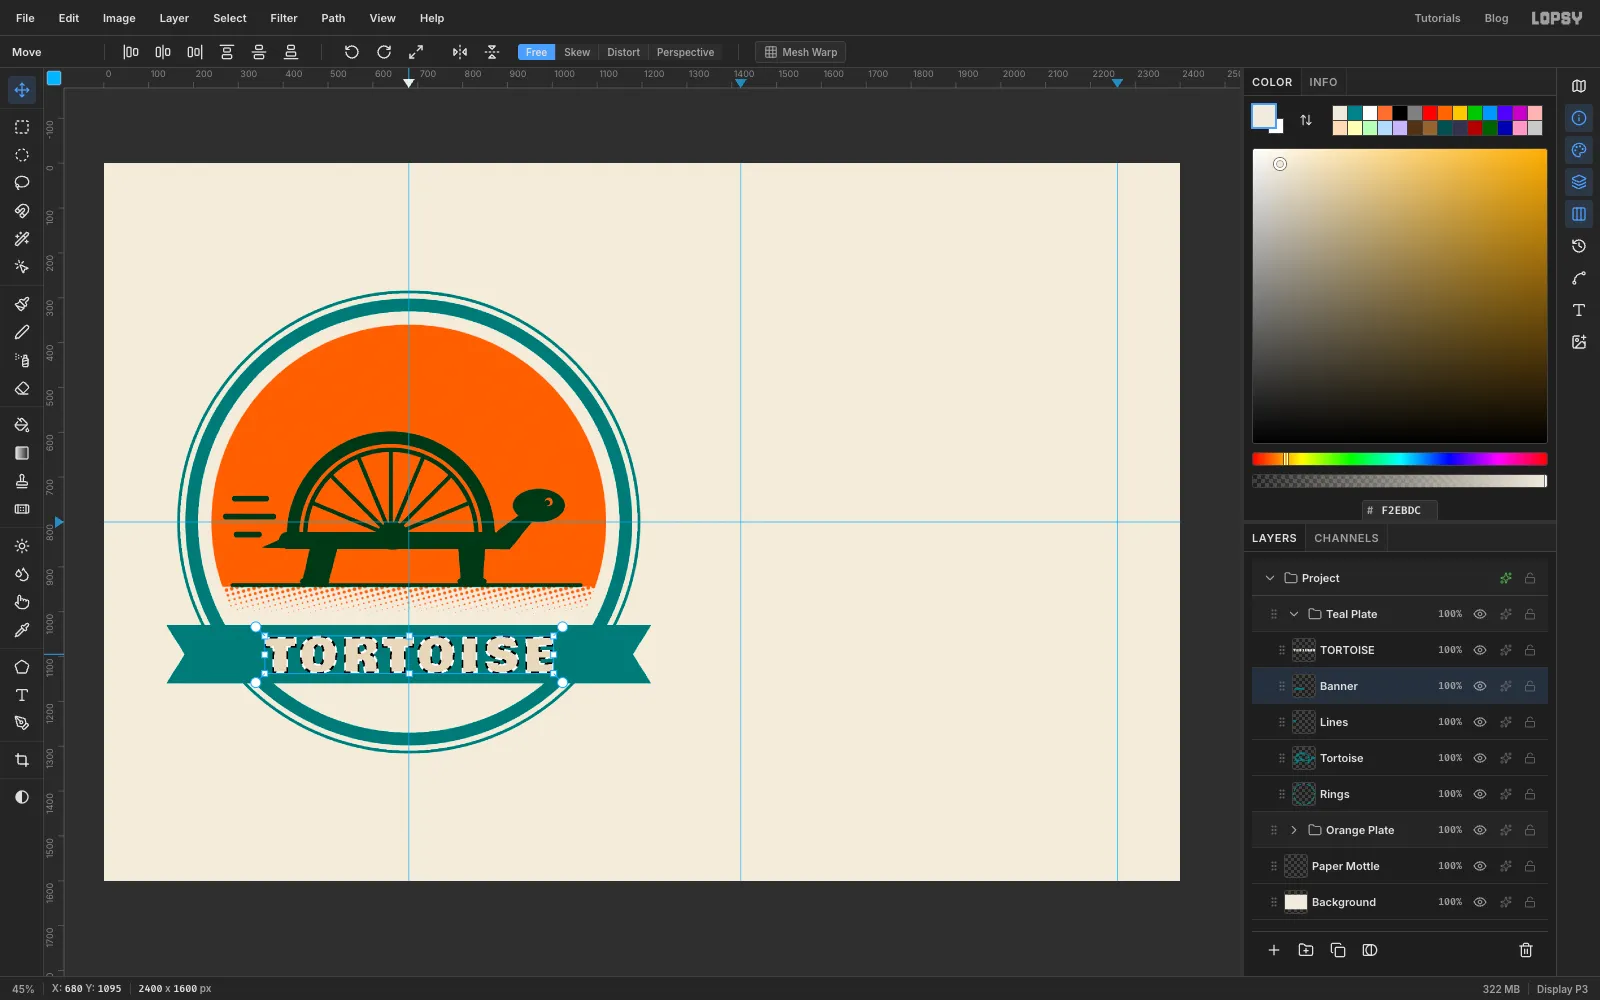The height and width of the screenshot is (1000, 1600).
Task: Collapse the Project folder
Action: point(1270,578)
